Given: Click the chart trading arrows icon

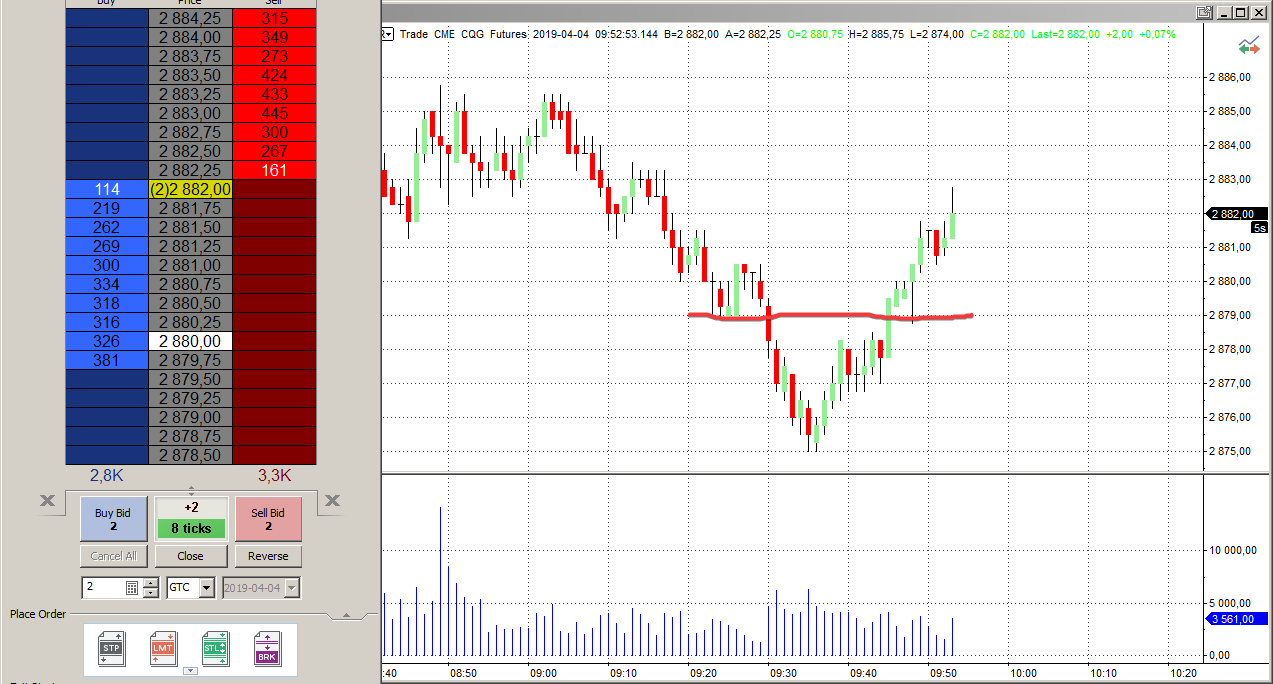Looking at the screenshot, I should point(1249,46).
